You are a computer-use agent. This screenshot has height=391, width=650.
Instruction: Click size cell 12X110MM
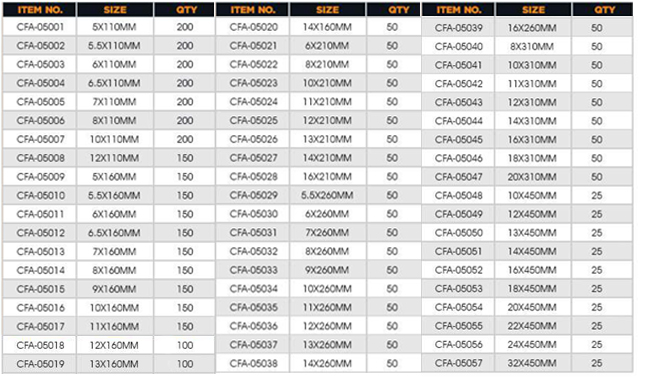click(114, 158)
